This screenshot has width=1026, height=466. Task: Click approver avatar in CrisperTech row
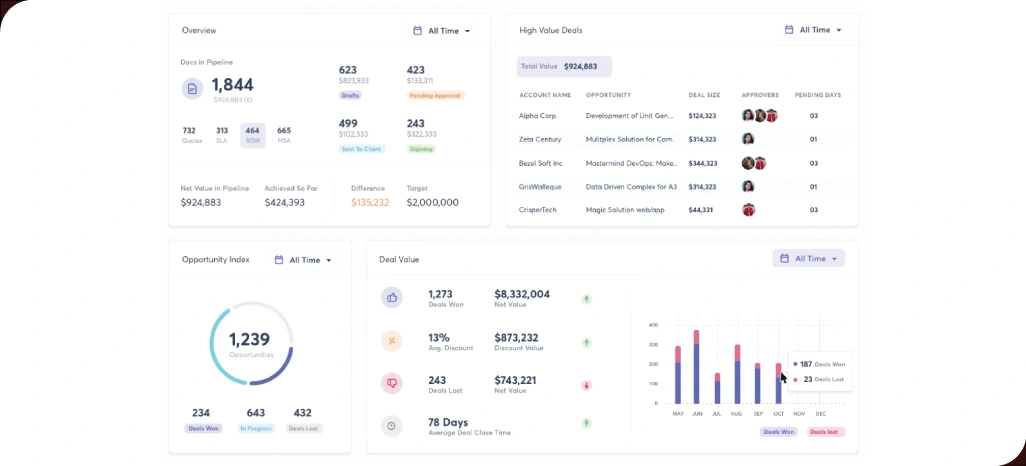click(x=748, y=210)
